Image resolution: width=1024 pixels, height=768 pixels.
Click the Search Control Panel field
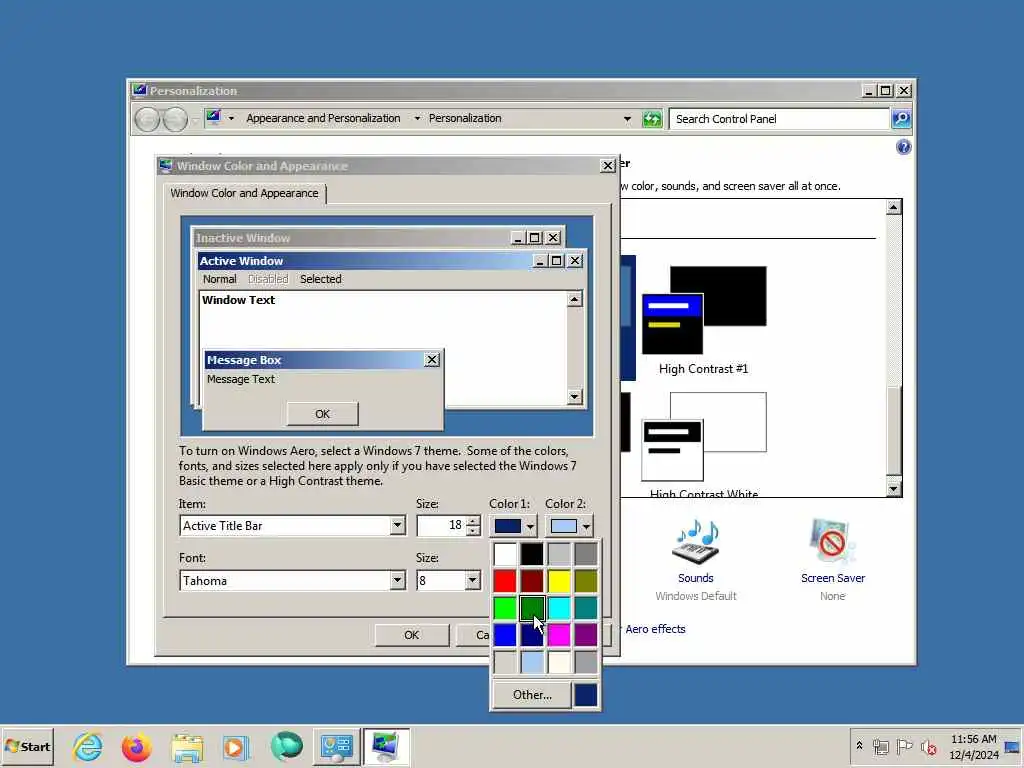(780, 119)
